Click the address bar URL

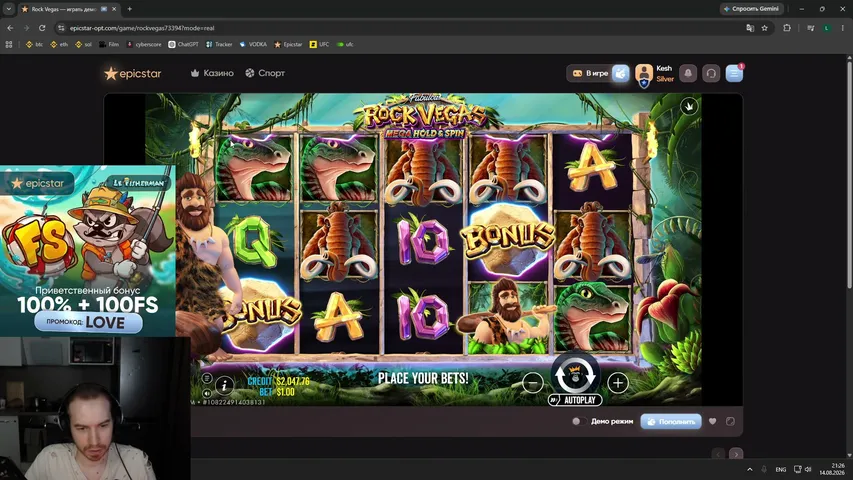pos(142,28)
